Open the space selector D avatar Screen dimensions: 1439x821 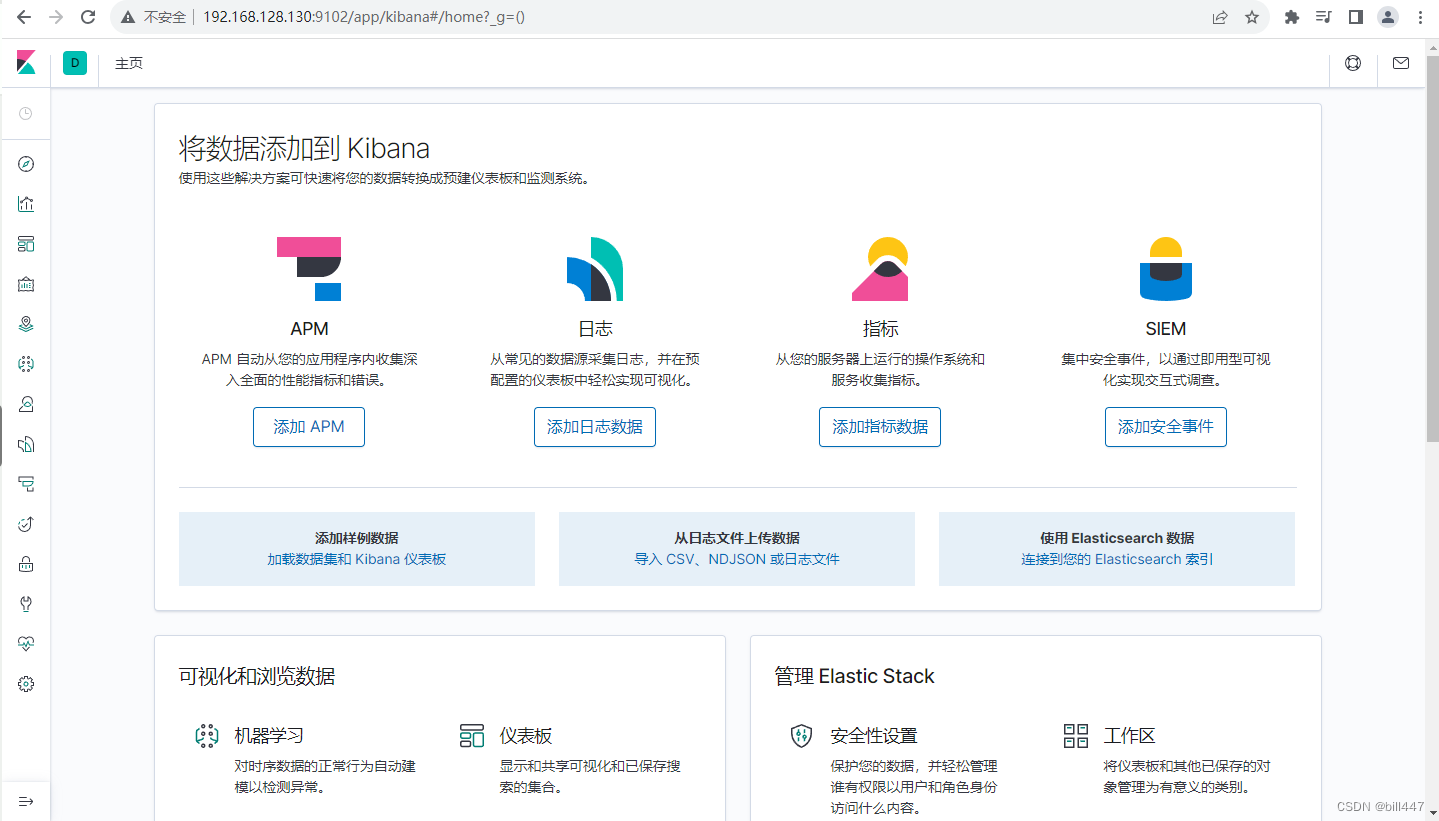tap(75, 63)
